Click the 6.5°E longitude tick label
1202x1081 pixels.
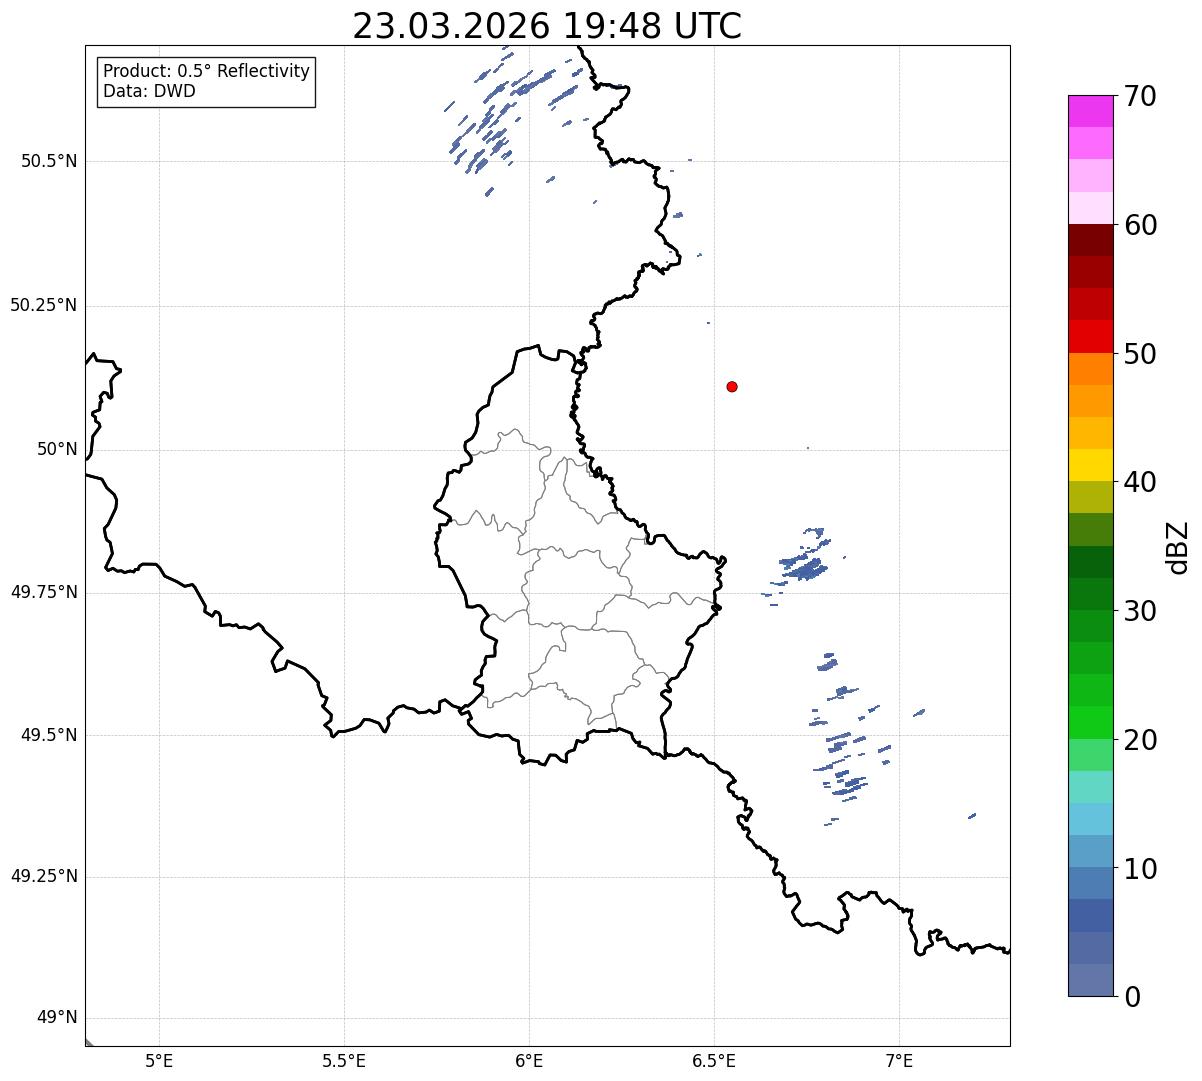pyautogui.click(x=714, y=1061)
